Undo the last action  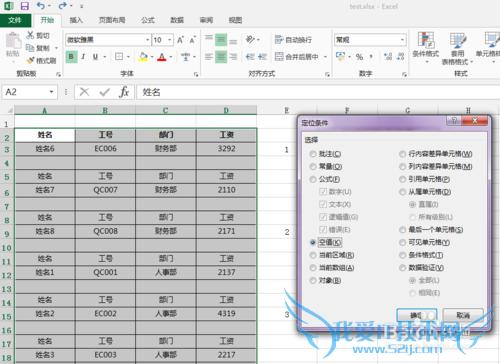(x=41, y=6)
